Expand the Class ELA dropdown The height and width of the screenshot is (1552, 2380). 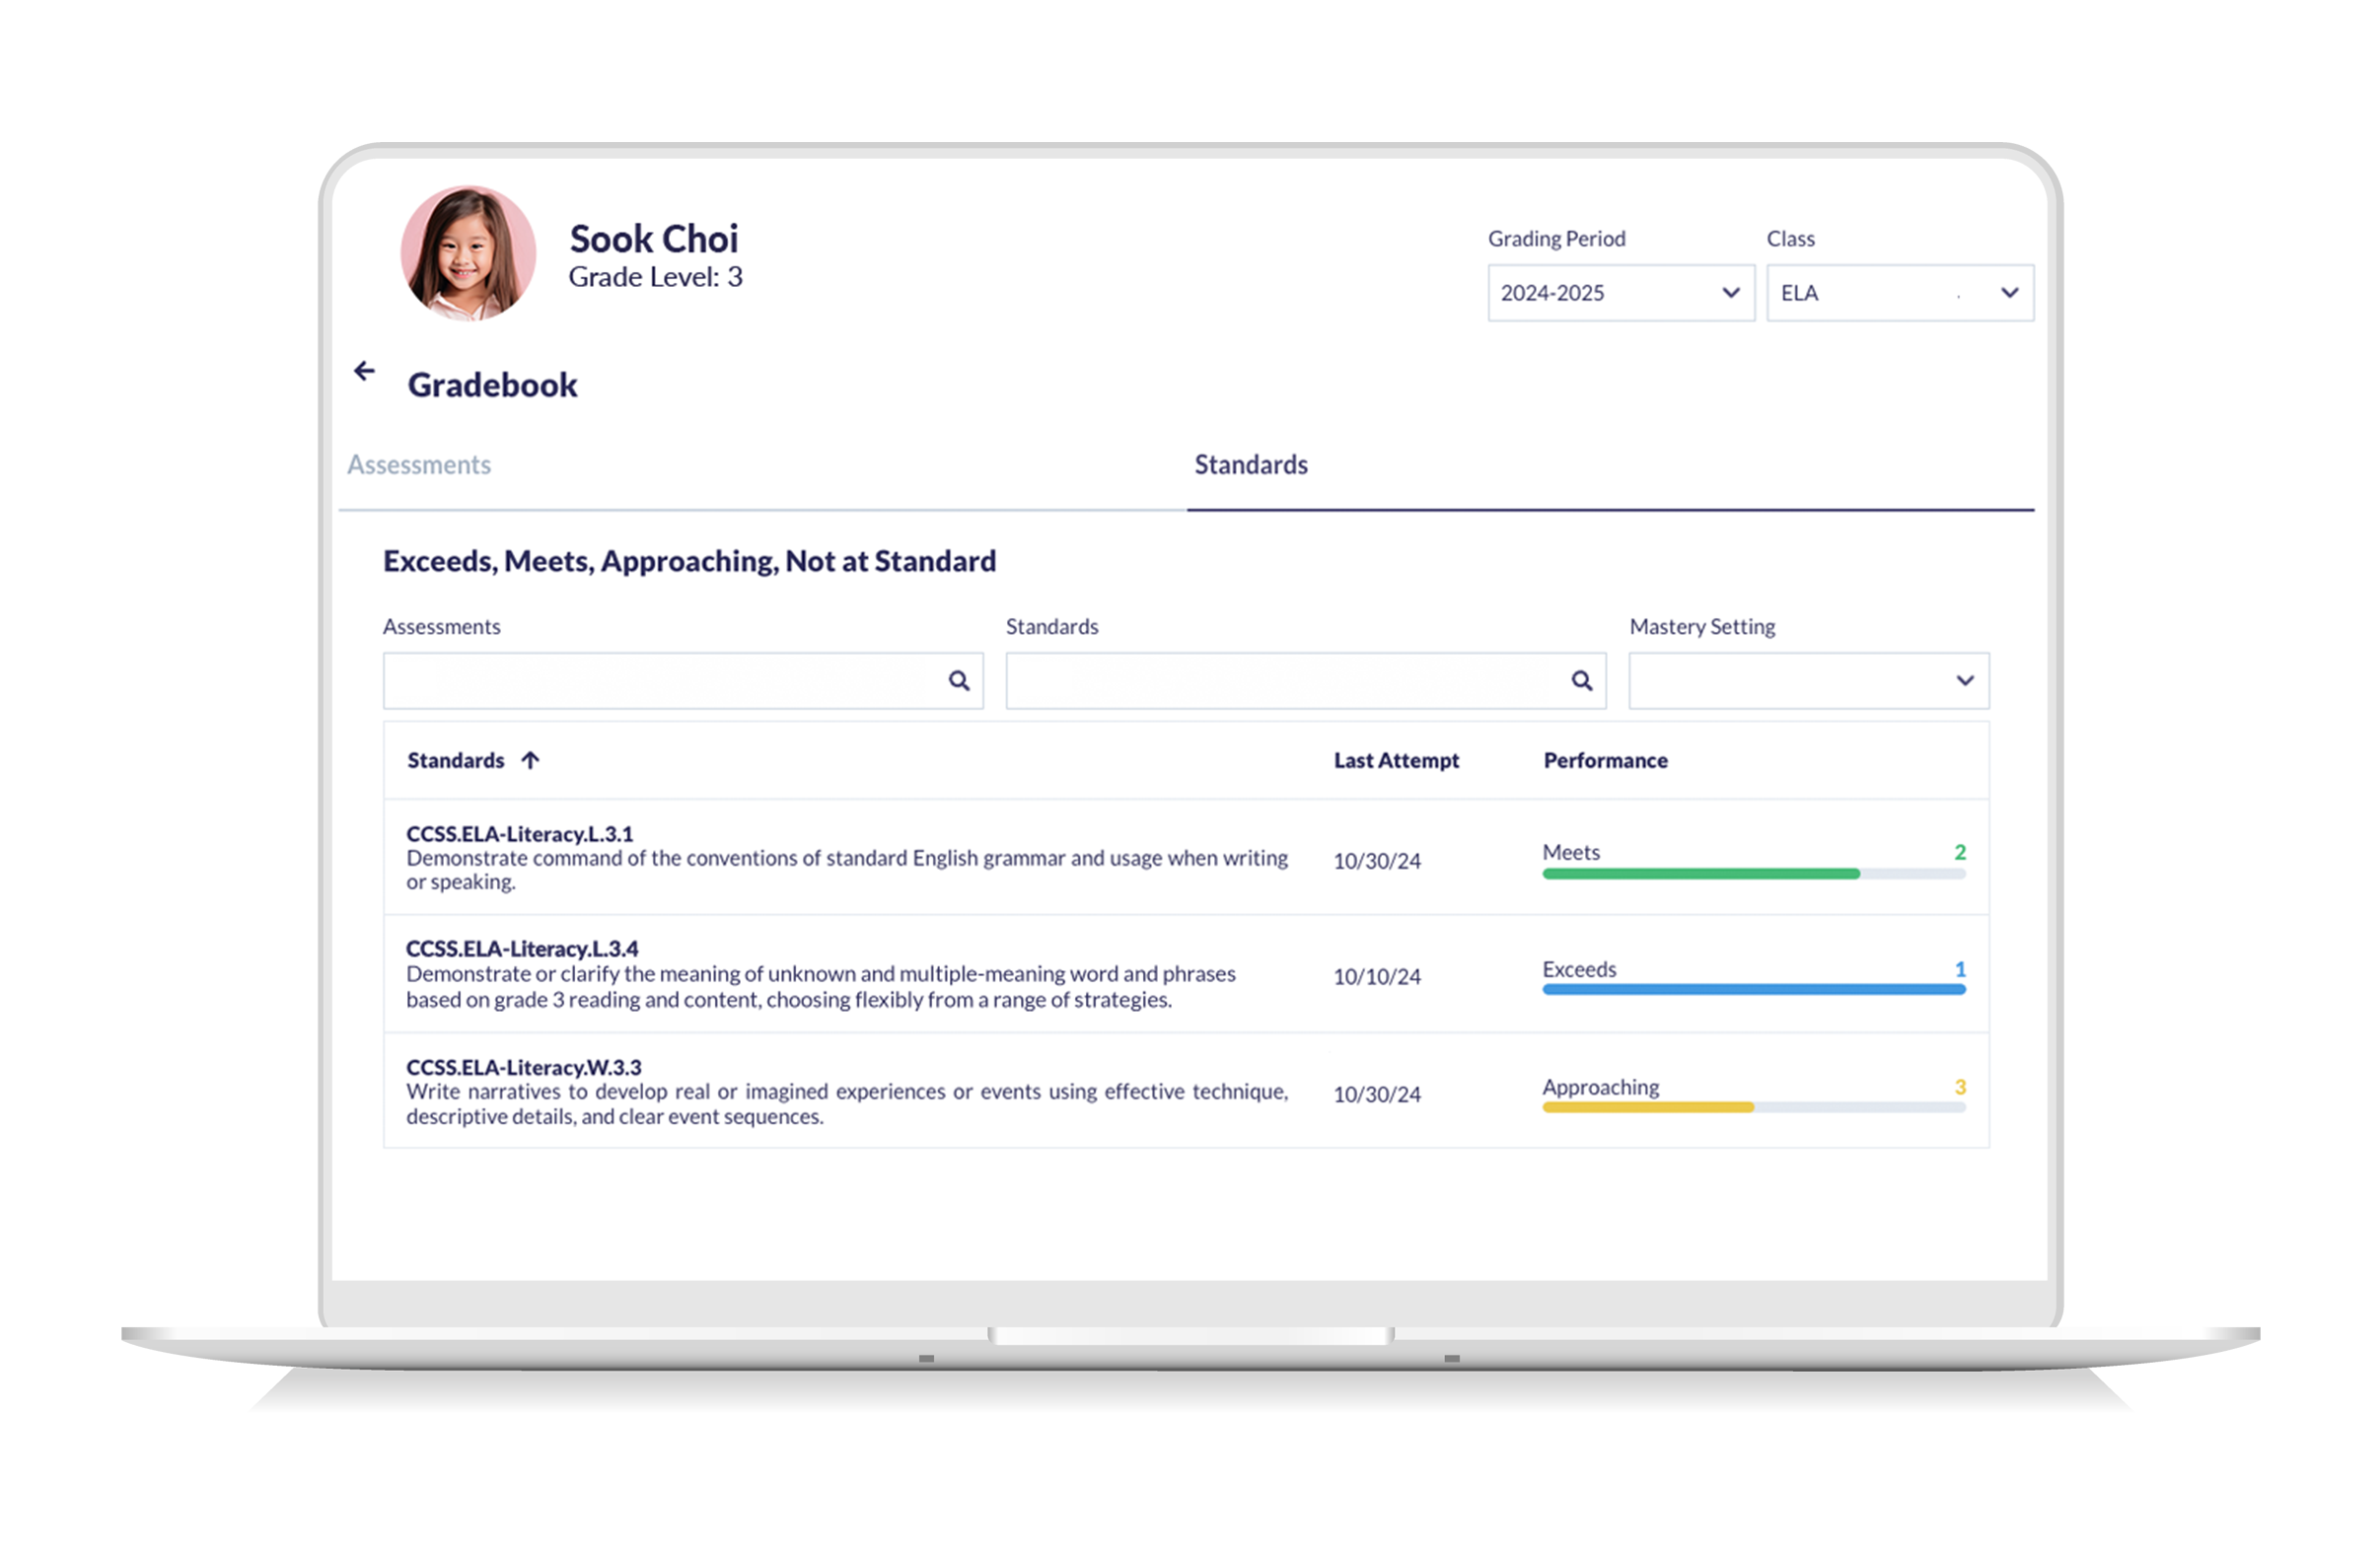pyautogui.click(x=1898, y=293)
